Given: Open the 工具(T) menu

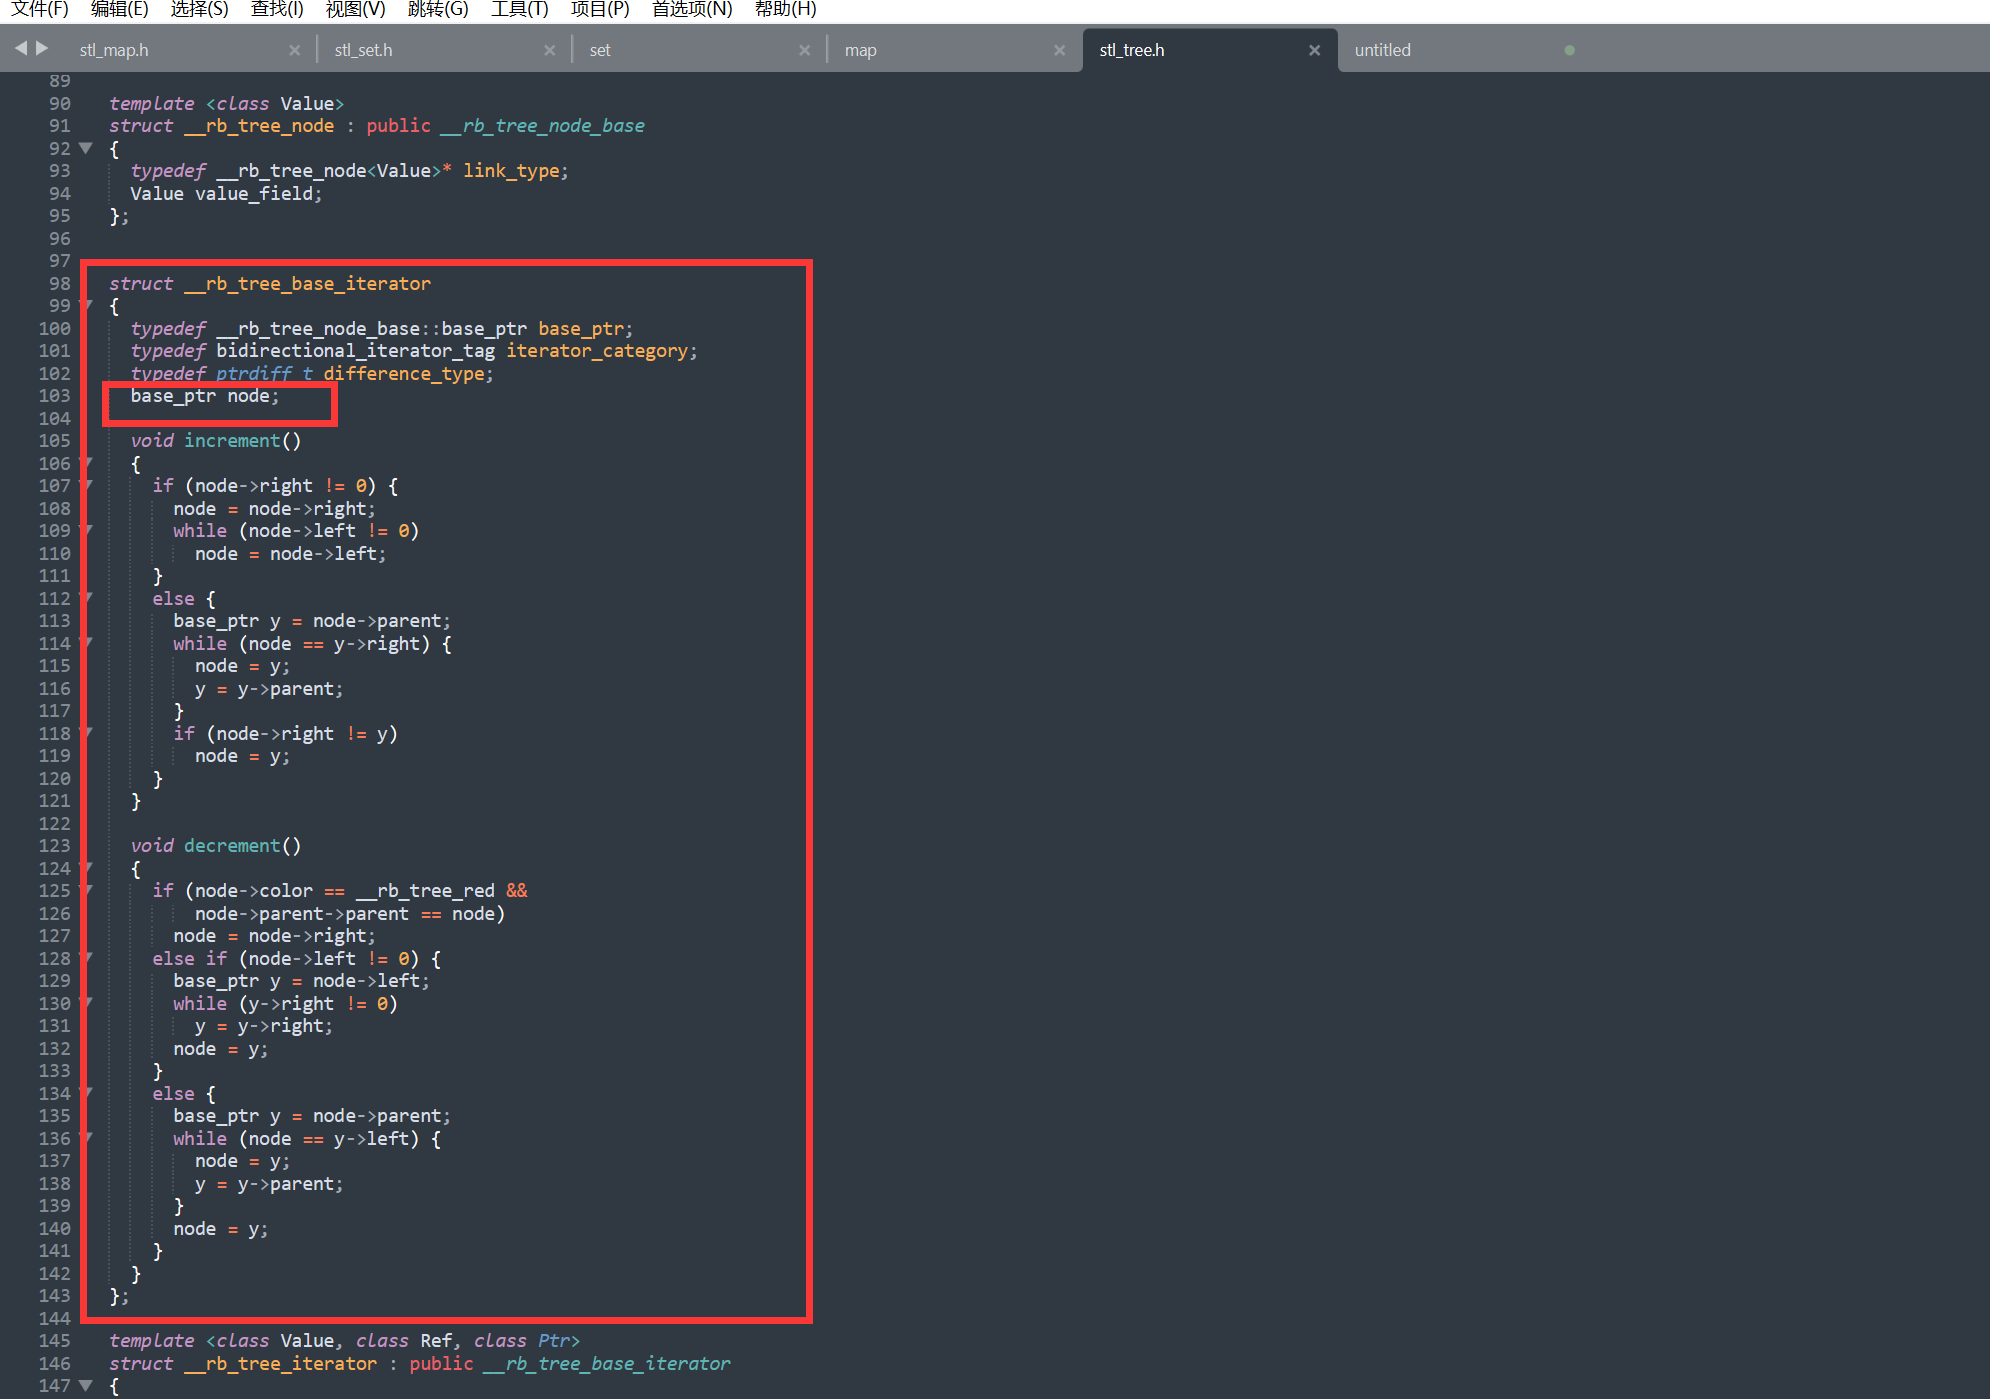Looking at the screenshot, I should pos(519,9).
